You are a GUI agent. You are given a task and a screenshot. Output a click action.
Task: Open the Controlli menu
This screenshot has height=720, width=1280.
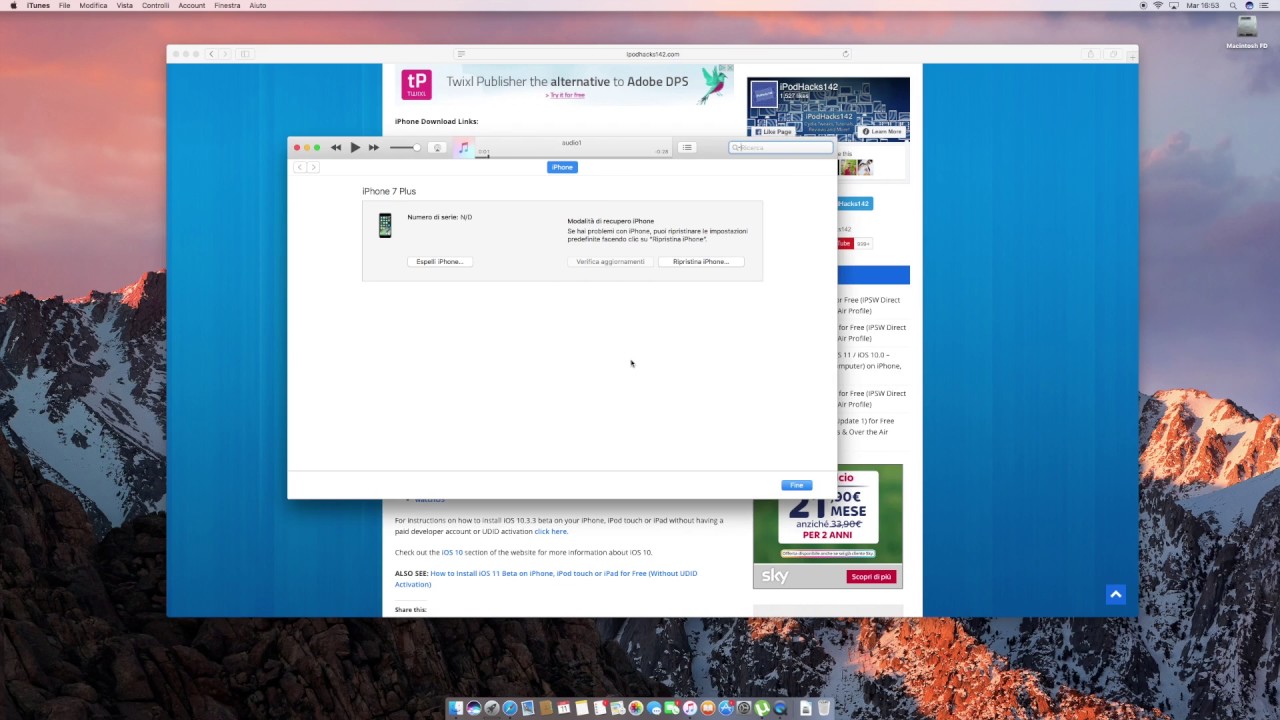point(156,5)
